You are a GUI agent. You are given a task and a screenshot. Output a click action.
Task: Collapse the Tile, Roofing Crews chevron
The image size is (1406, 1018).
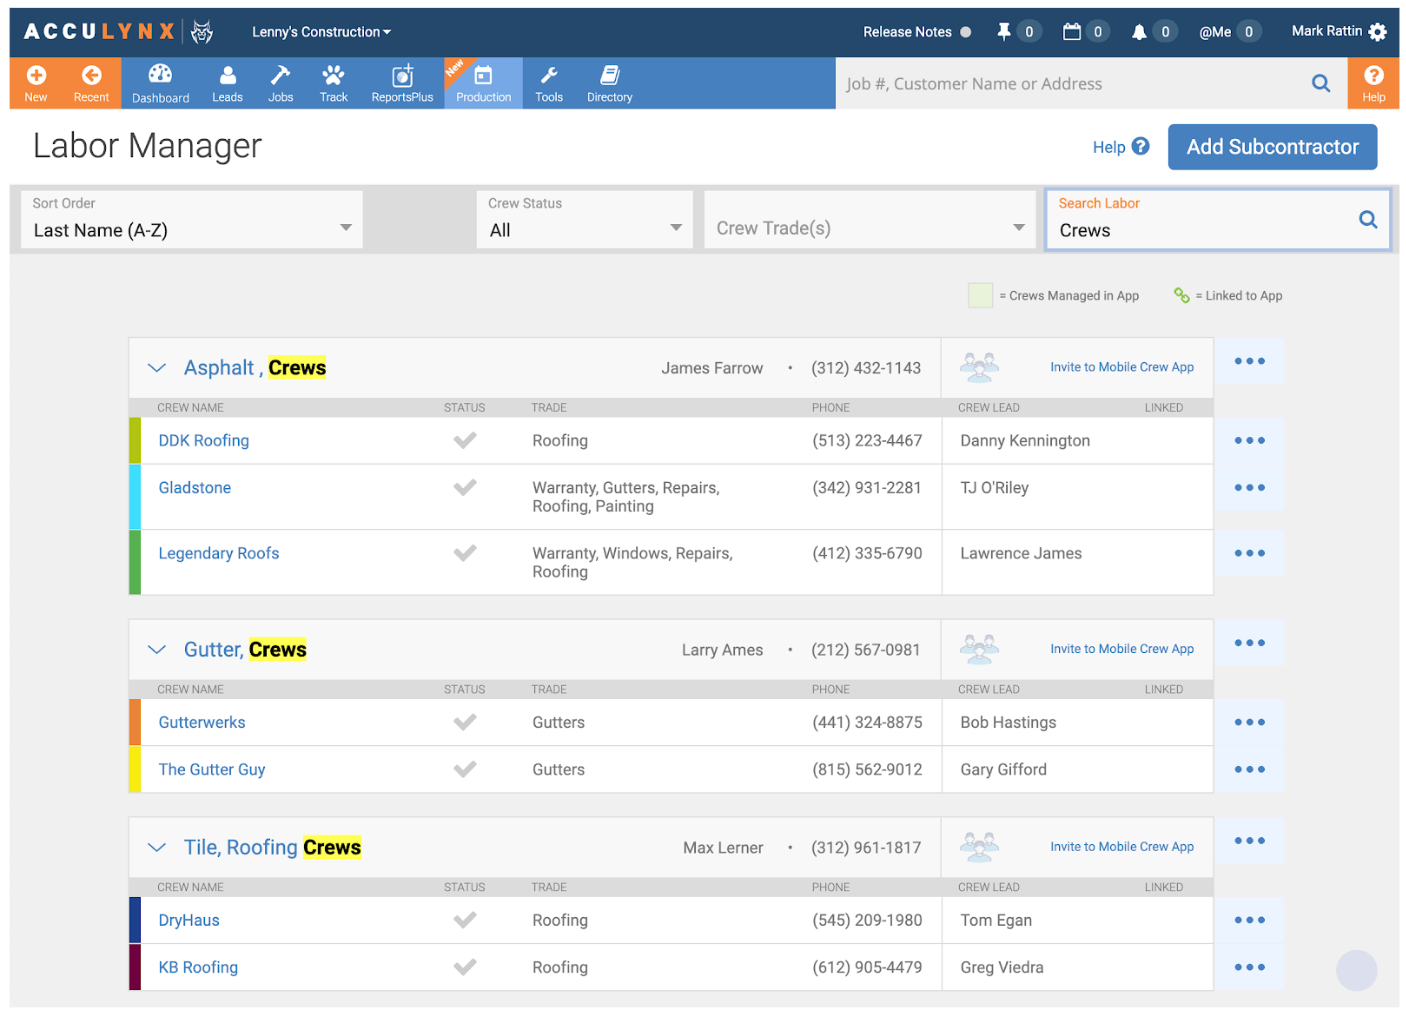click(x=157, y=848)
